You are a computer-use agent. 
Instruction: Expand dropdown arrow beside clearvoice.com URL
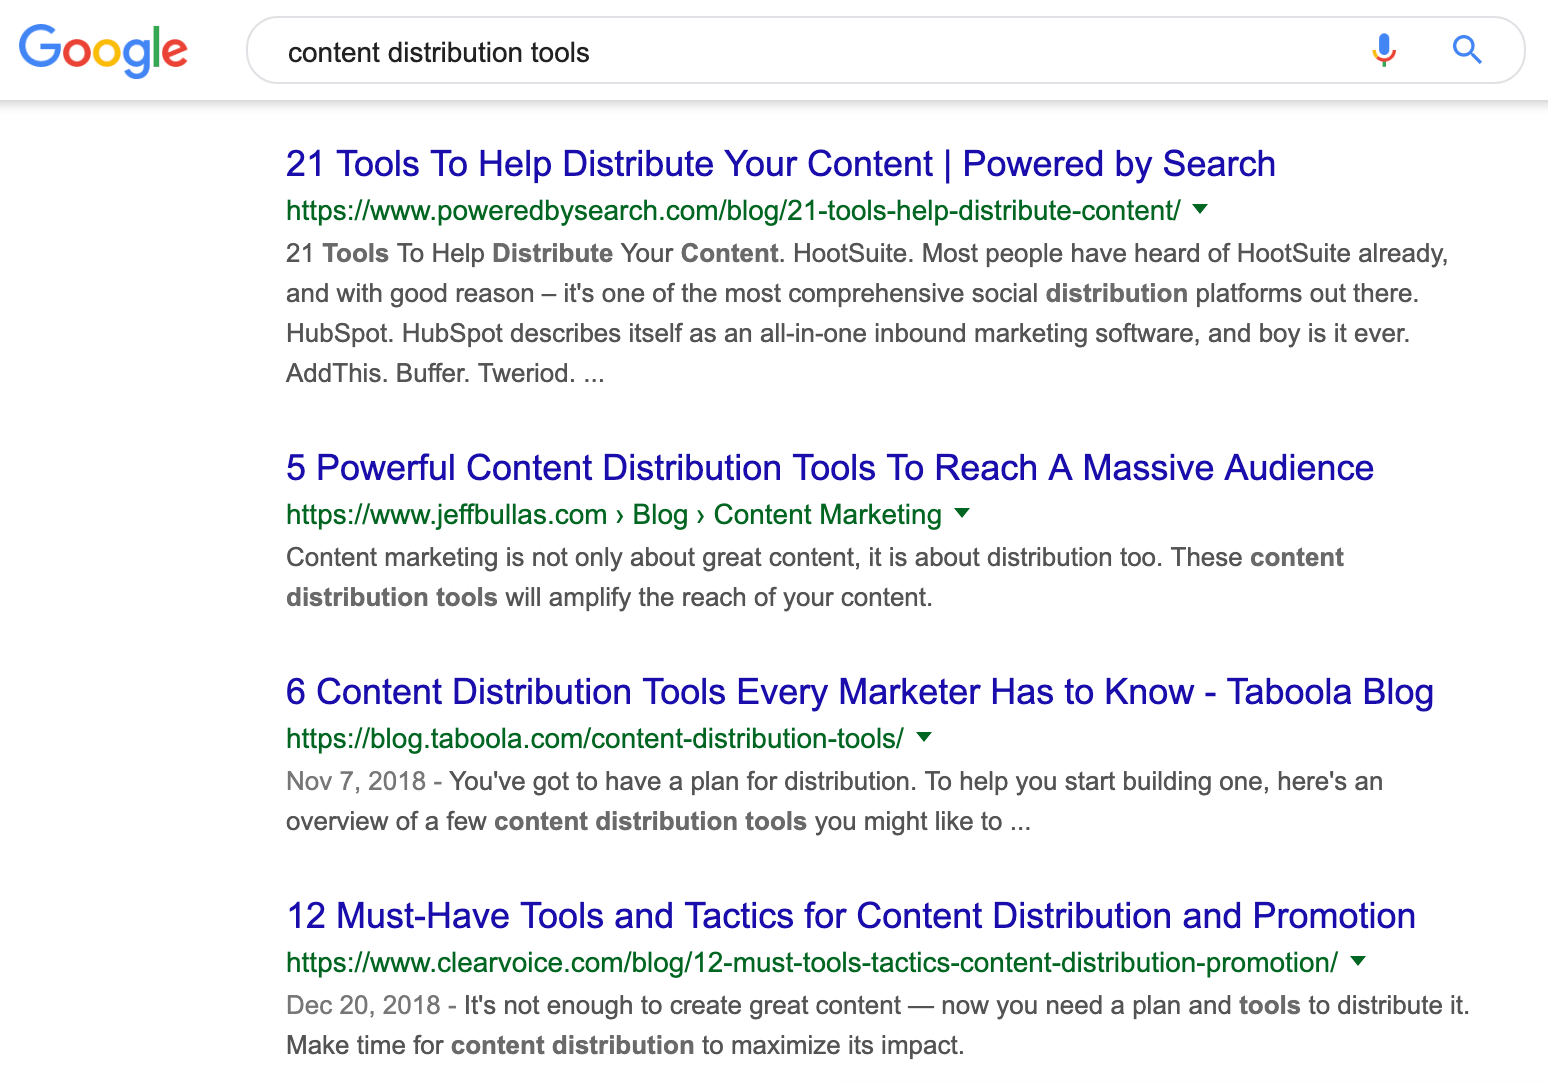point(1358,961)
